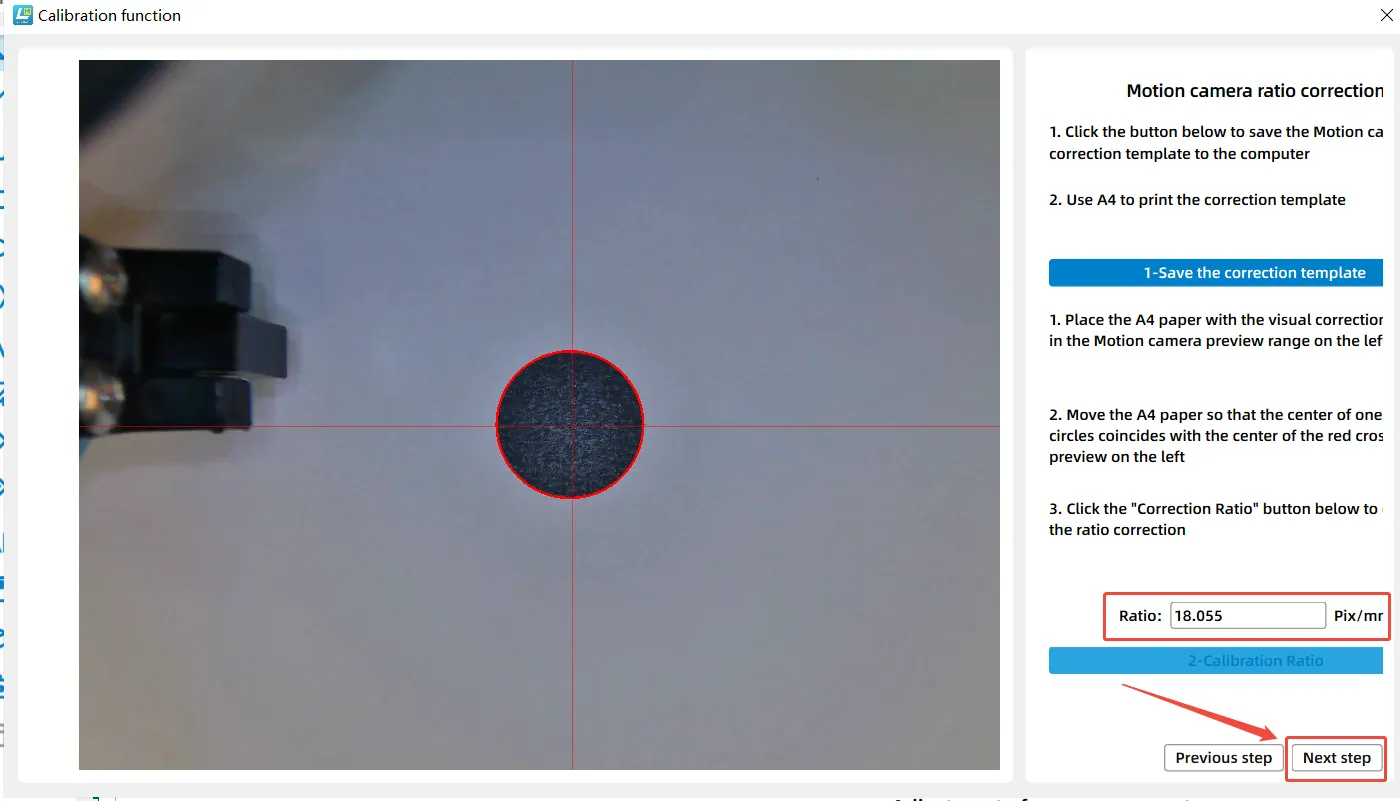1400x801 pixels.
Task: Go back with the Previous step button
Action: [1223, 758]
